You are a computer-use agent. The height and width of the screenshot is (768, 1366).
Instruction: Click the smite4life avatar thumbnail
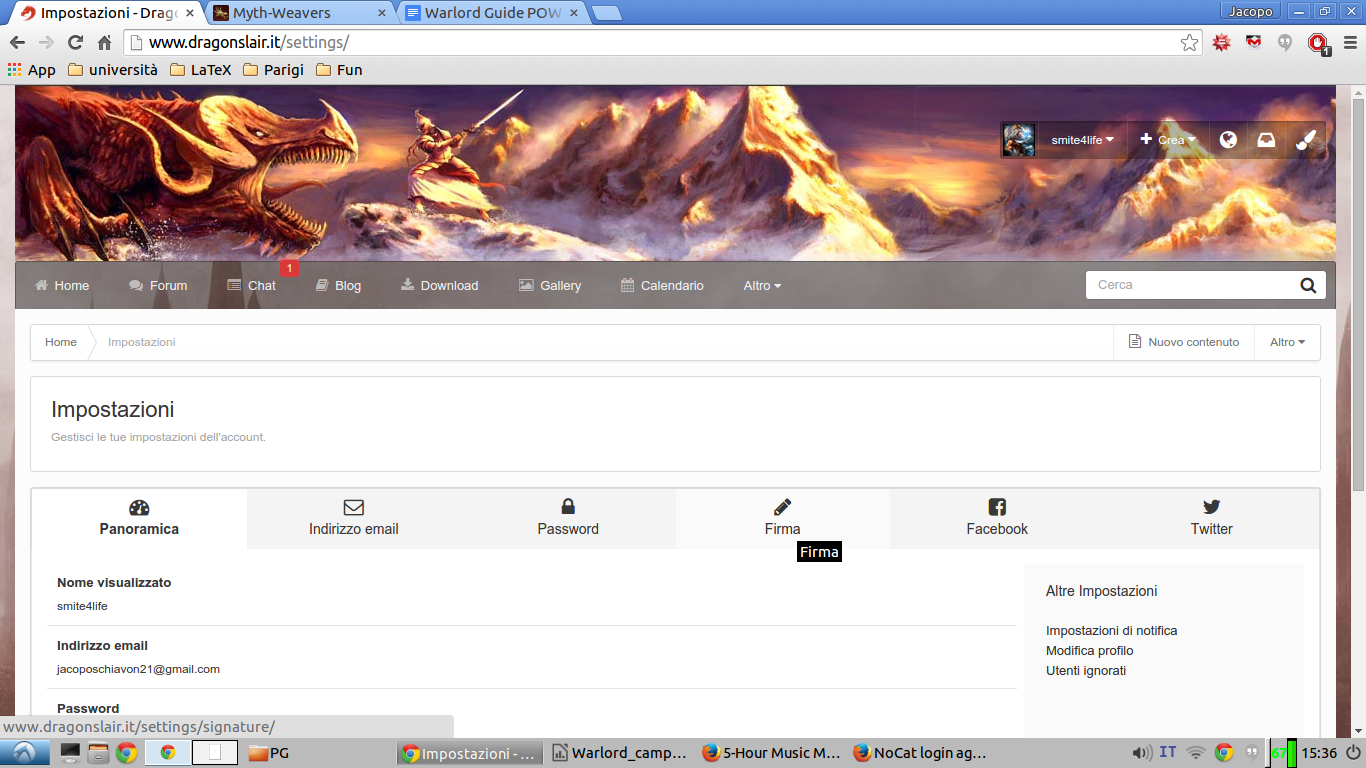[x=1019, y=140]
